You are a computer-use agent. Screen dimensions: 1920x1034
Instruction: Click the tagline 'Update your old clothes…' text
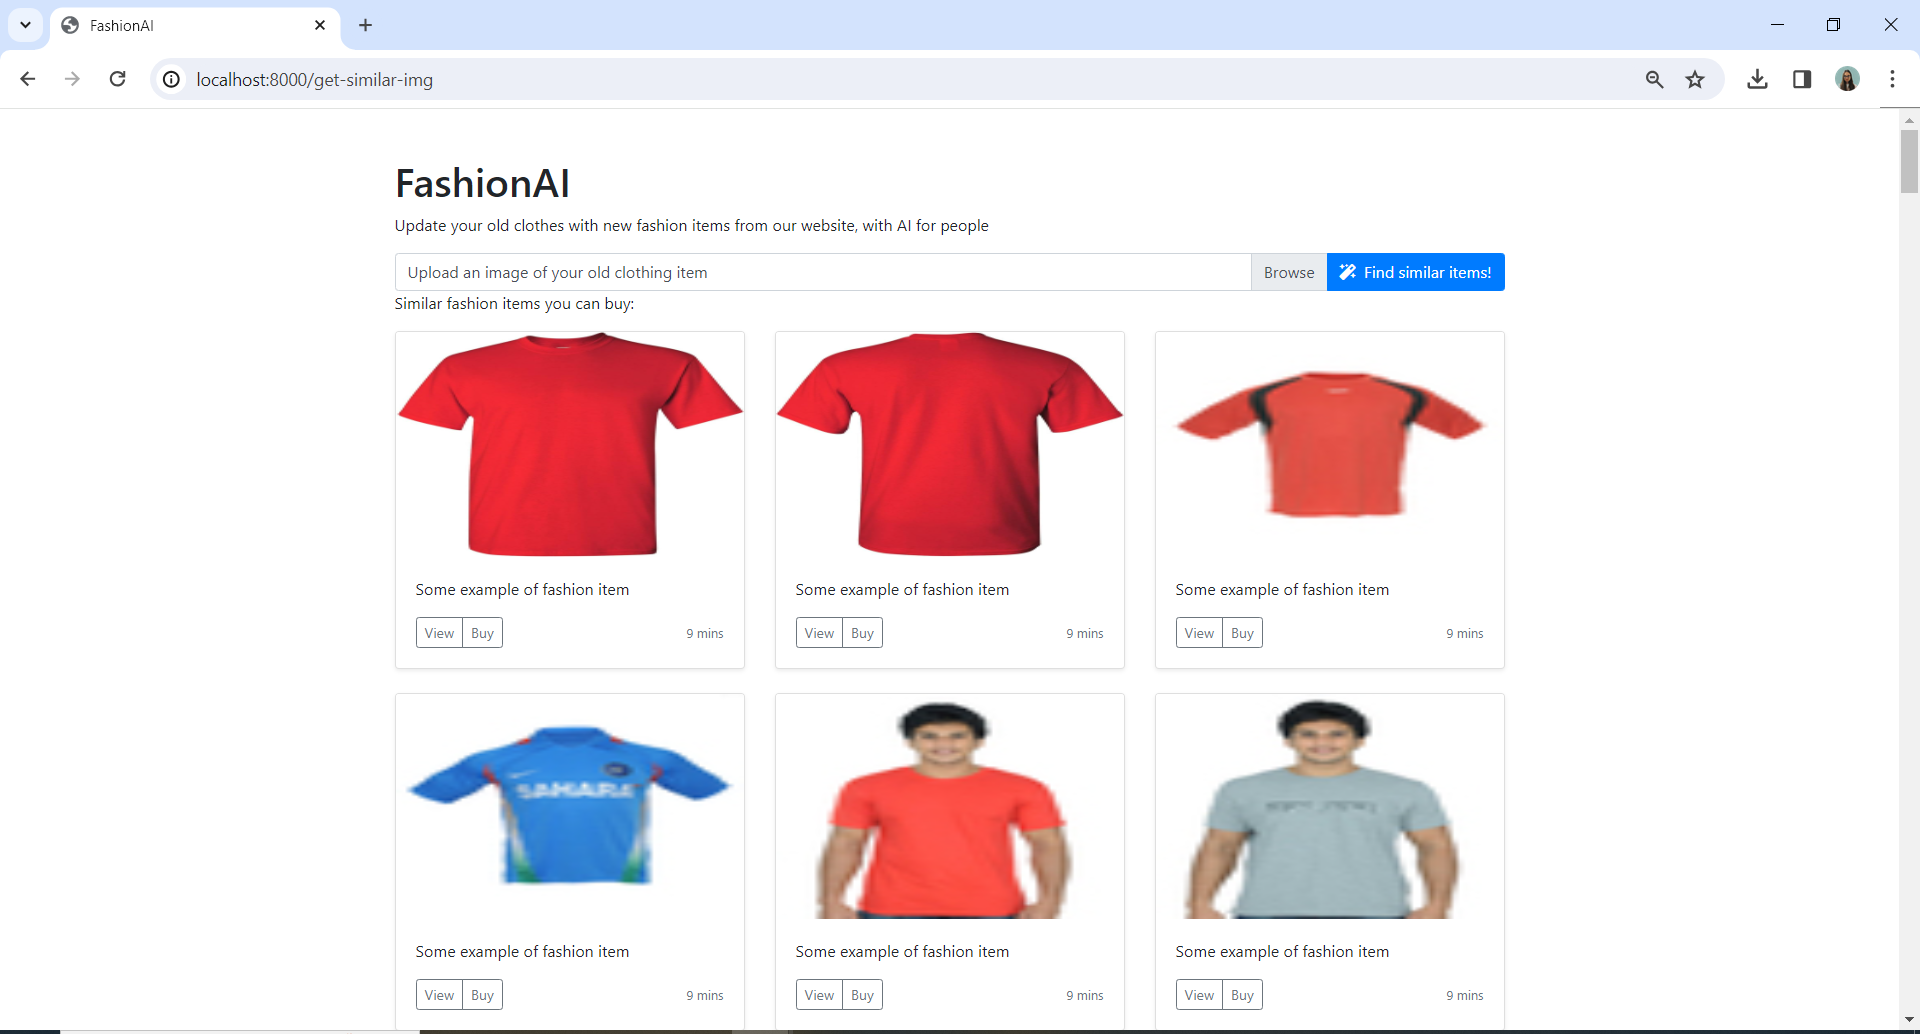[x=691, y=226]
